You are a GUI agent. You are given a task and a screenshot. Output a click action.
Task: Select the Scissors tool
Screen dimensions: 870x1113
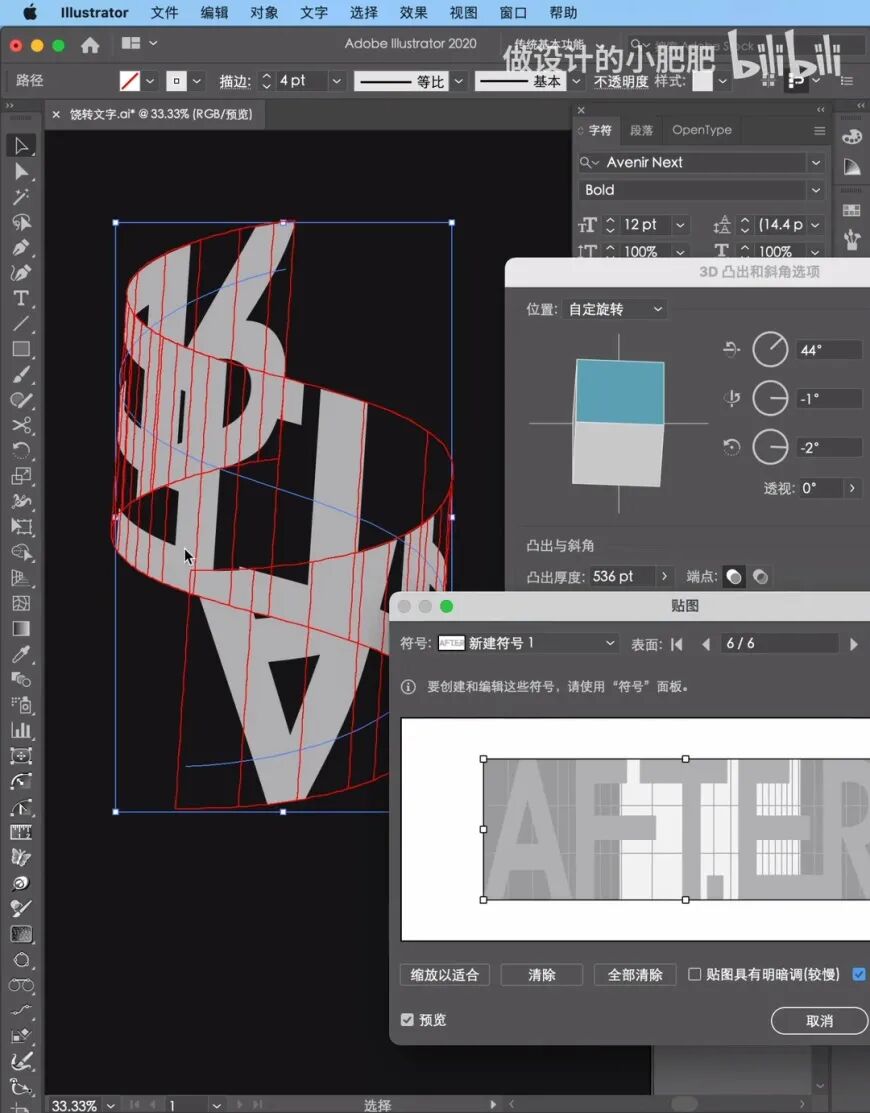click(21, 425)
